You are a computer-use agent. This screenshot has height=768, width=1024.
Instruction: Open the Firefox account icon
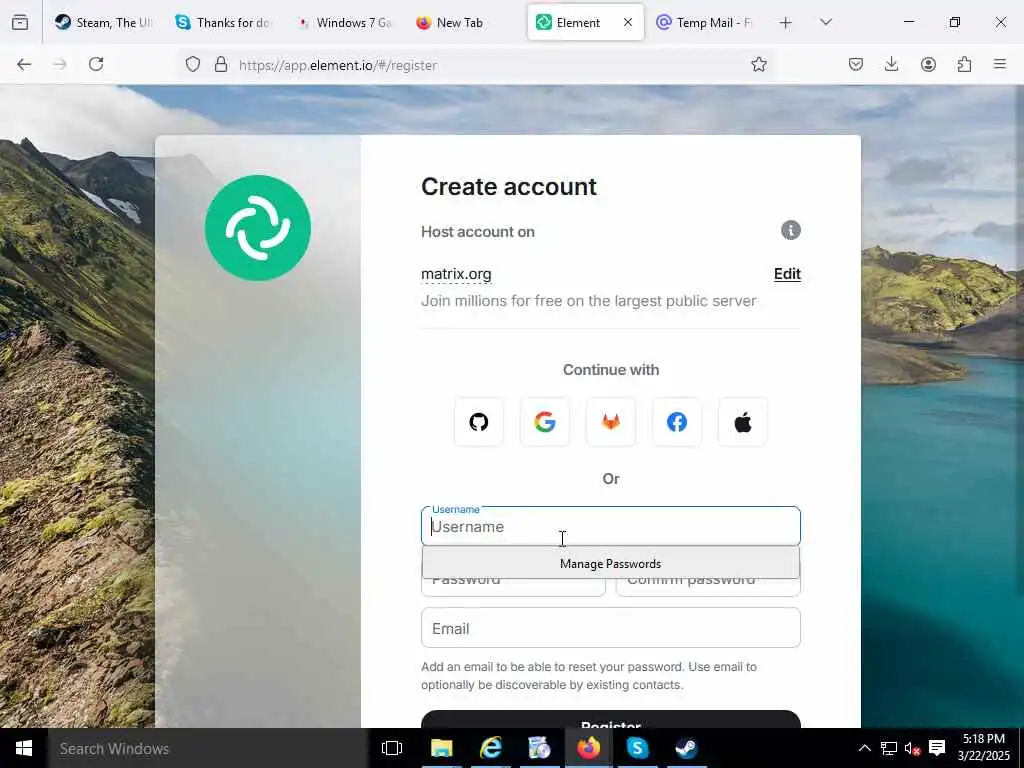tap(928, 64)
